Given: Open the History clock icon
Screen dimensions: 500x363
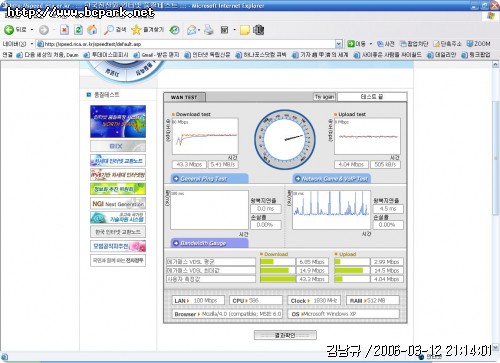Looking at the screenshot, I should pyautogui.click(x=174, y=30).
